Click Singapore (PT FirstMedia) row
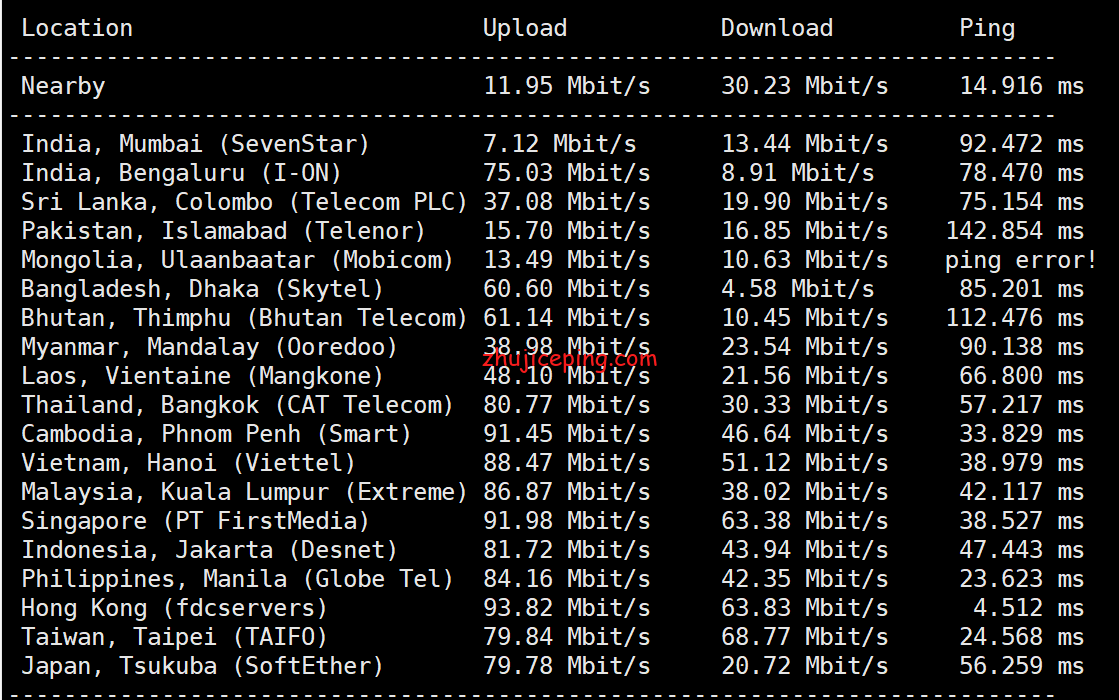Viewport: 1119px width, 700px height. [196, 521]
